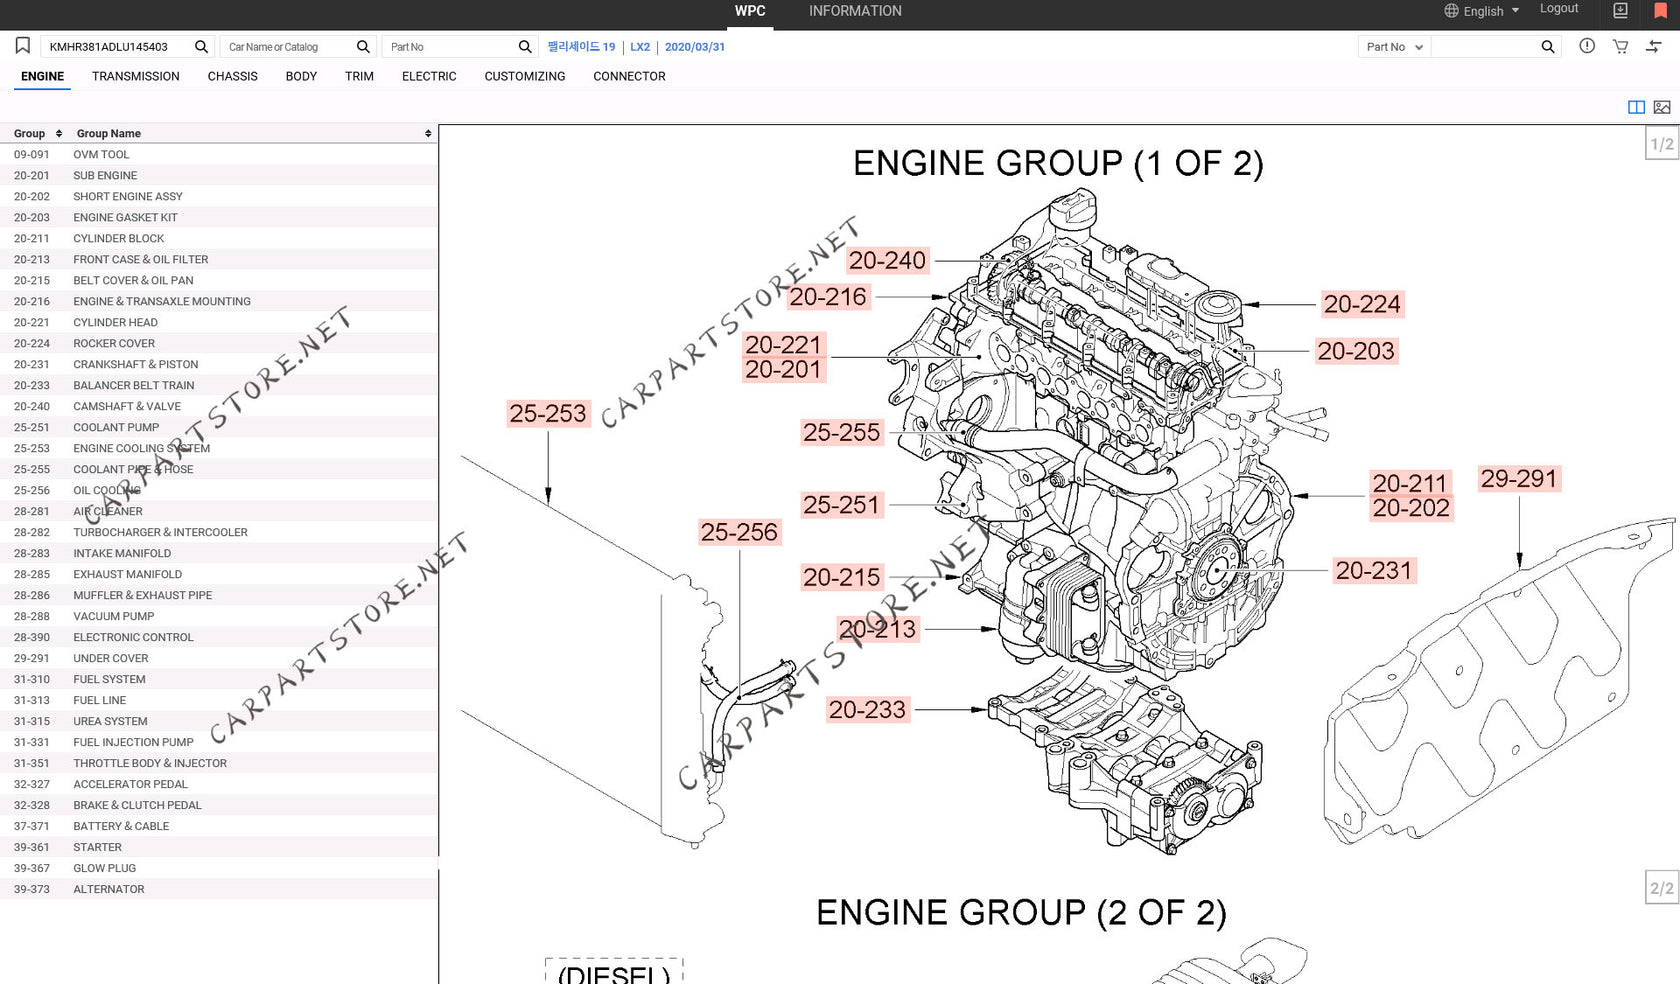Open the English language dropdown

[1480, 11]
